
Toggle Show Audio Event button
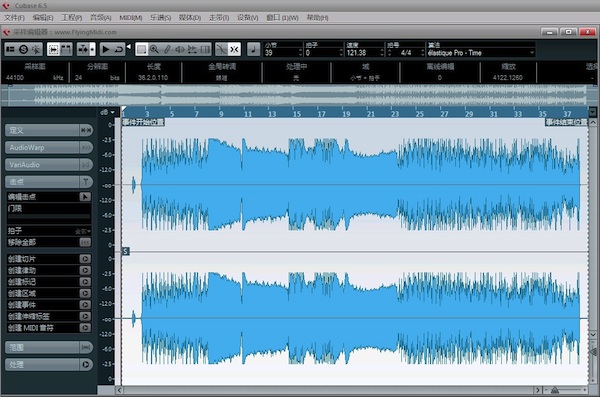[54, 49]
